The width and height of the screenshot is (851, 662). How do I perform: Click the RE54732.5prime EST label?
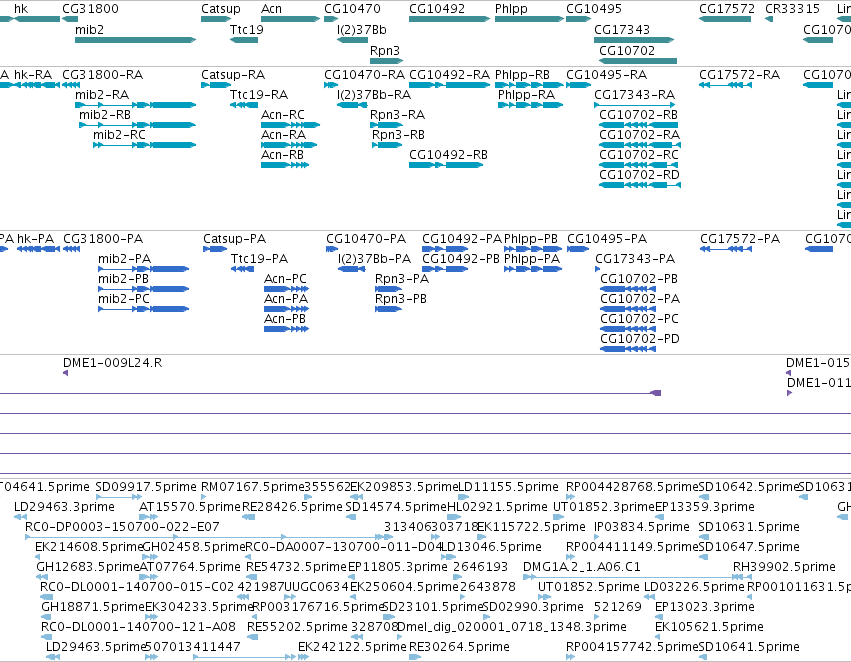(x=296, y=568)
